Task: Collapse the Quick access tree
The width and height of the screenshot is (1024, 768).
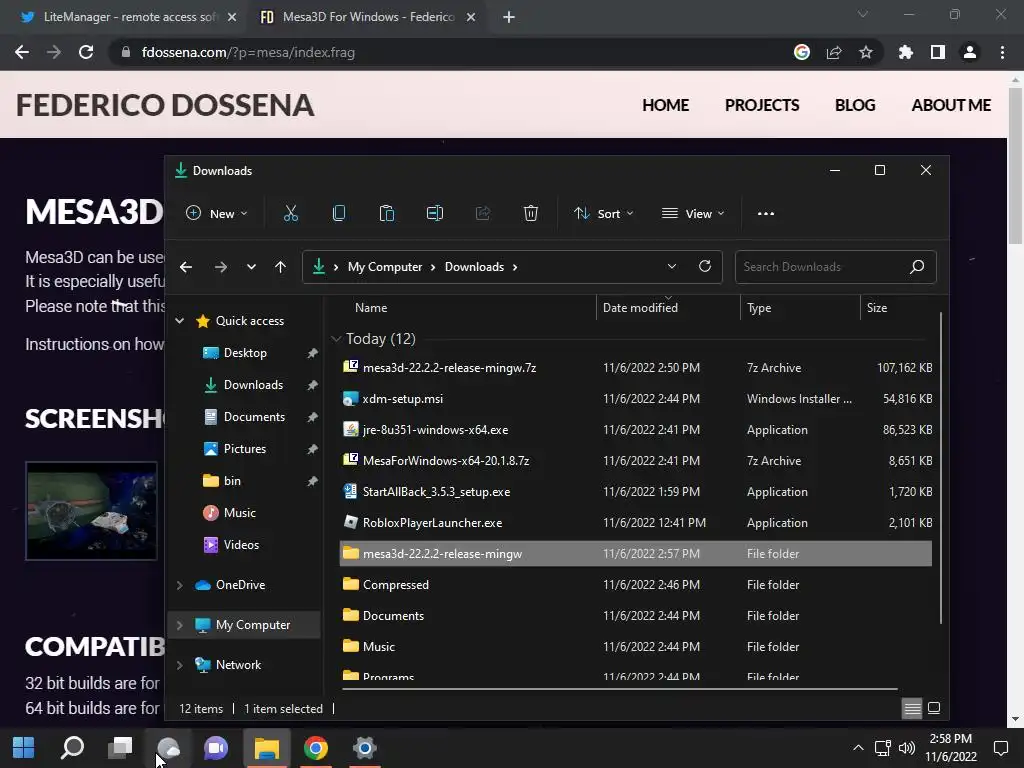Action: [180, 321]
